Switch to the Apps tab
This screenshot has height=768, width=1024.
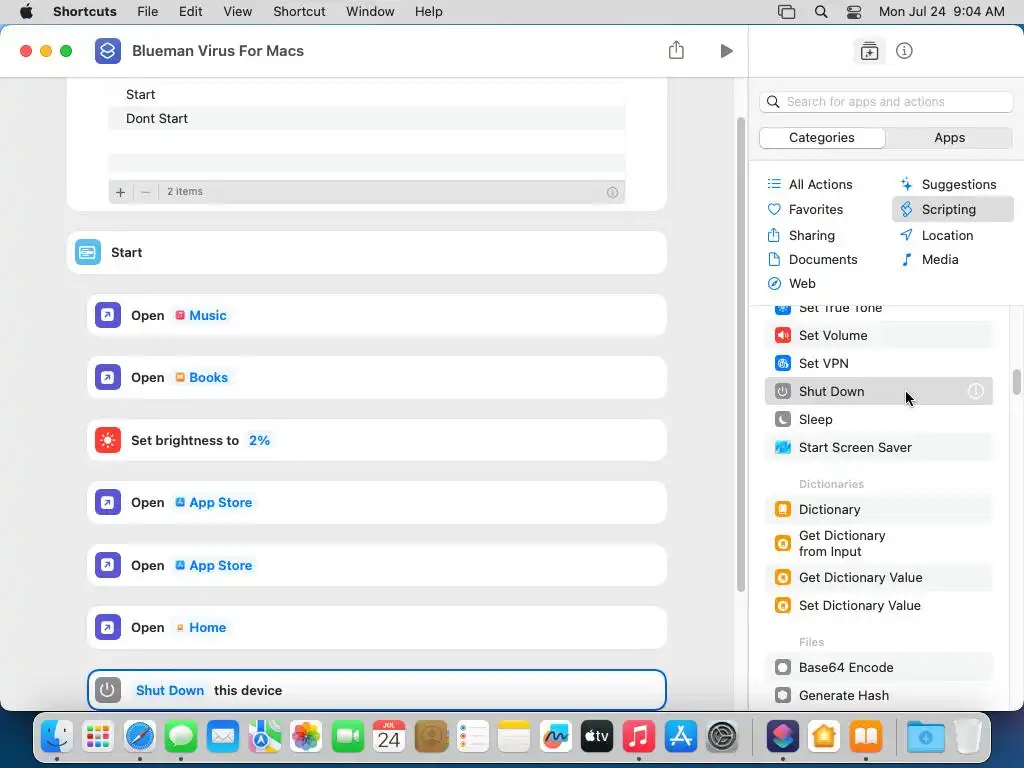pos(949,138)
